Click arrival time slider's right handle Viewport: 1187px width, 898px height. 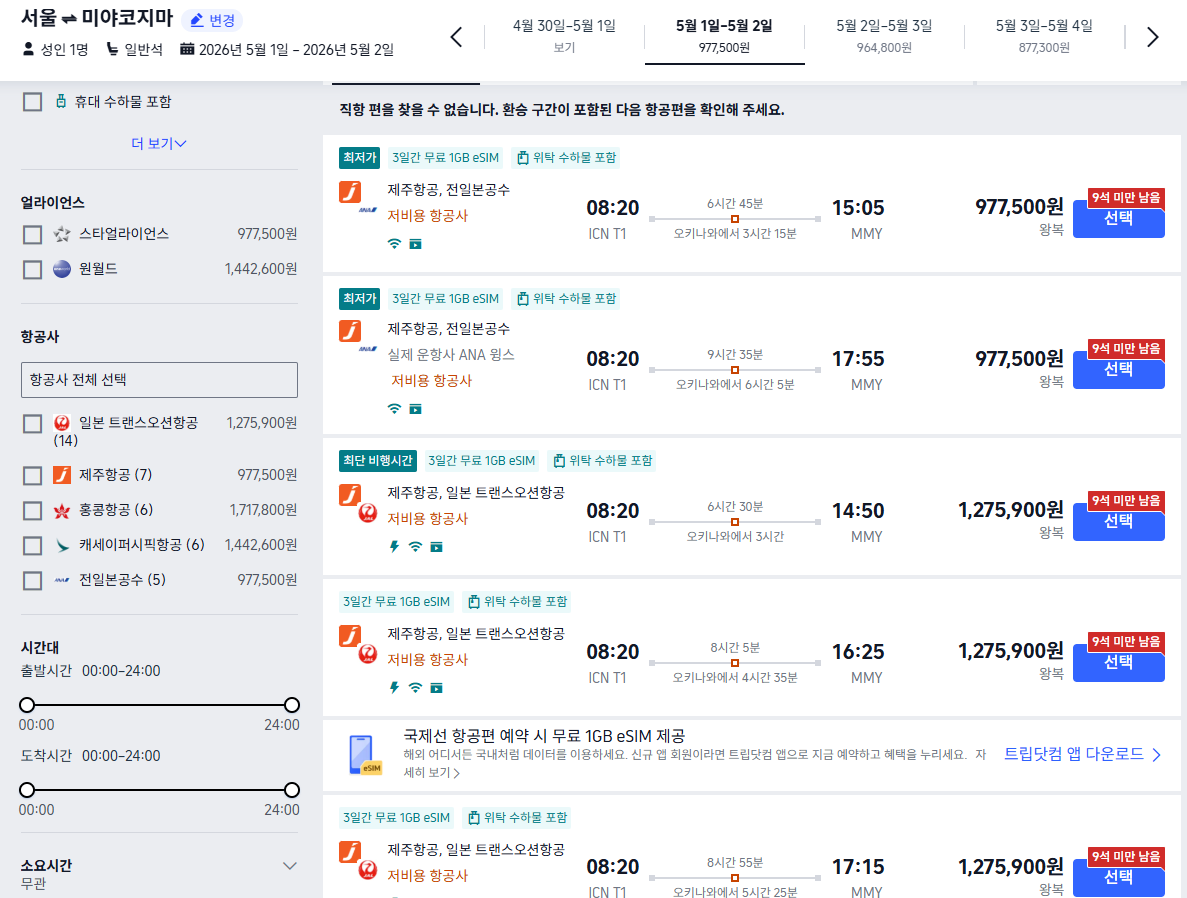point(291,790)
